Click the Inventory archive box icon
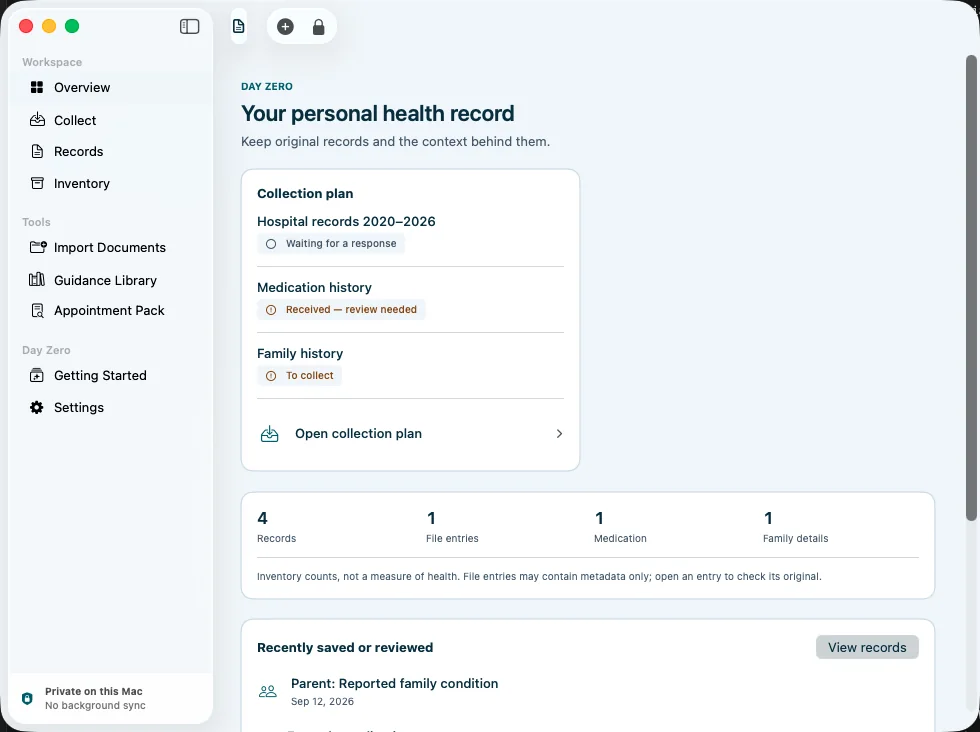The image size is (980, 732). [38, 183]
